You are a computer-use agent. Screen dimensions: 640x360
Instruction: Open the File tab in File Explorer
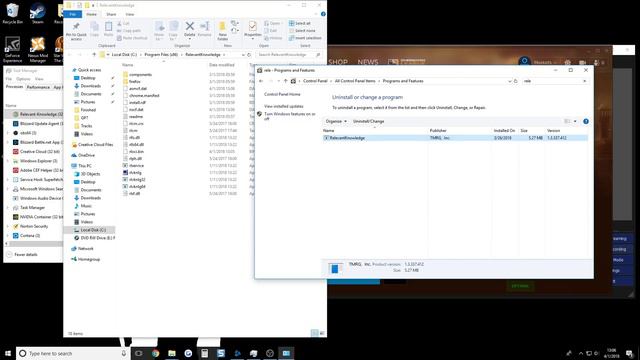73,14
